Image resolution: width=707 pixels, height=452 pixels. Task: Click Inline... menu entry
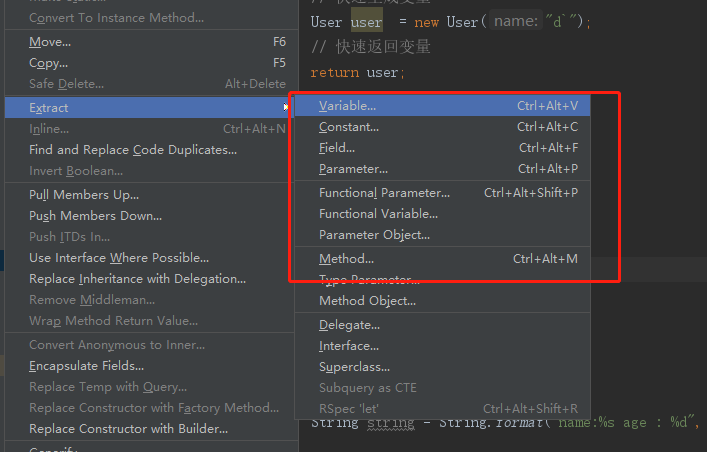[x=149, y=129]
